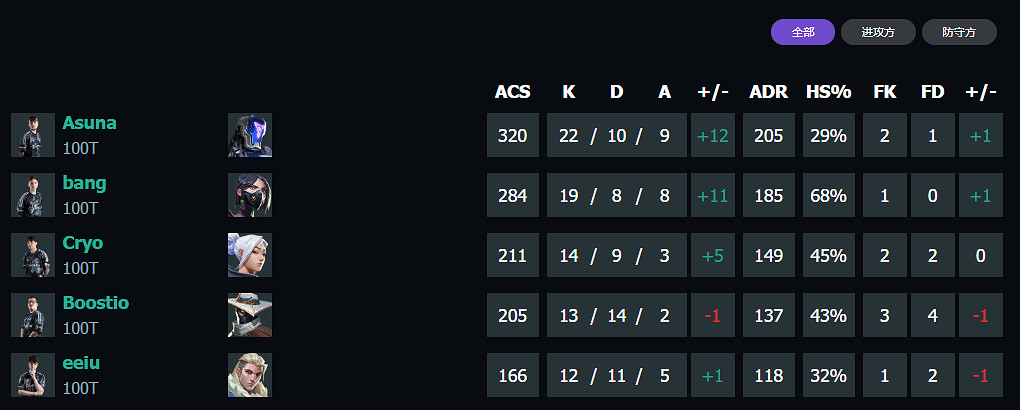Open Asuna's player profile link

pos(89,123)
